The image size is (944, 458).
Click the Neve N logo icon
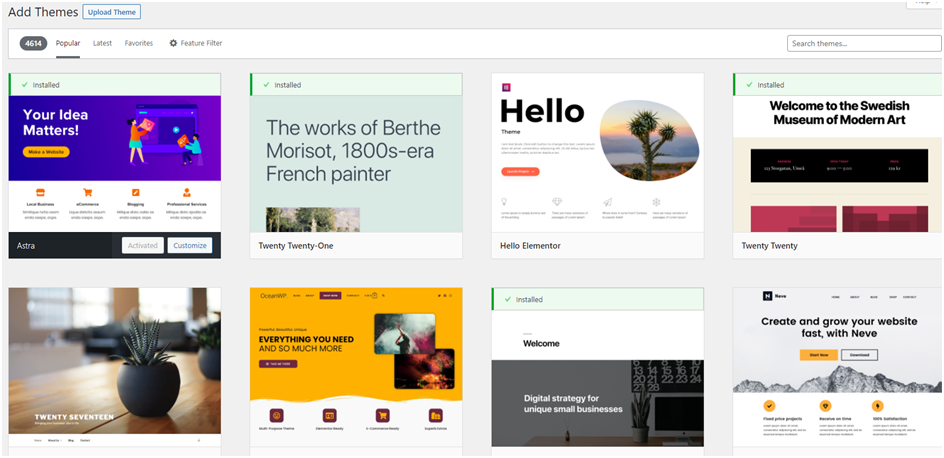(768, 296)
